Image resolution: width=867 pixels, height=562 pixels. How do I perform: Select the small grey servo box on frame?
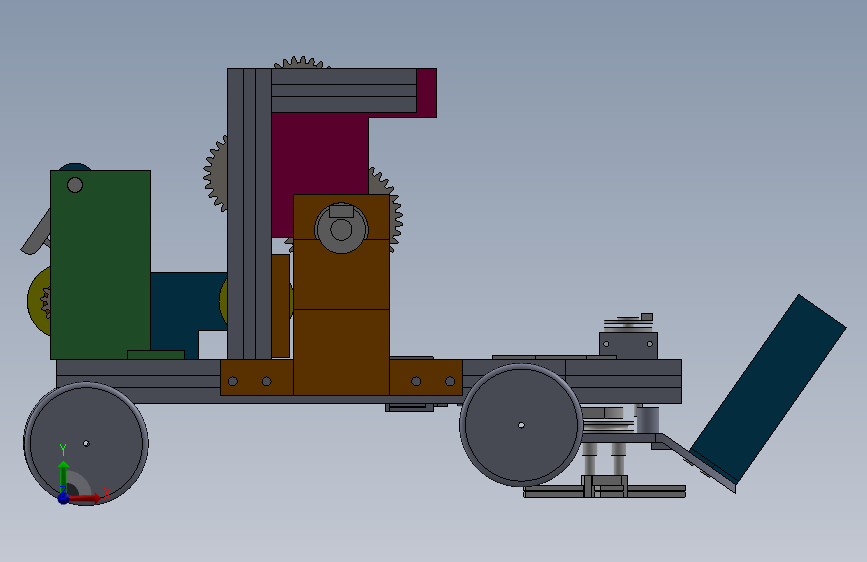tap(628, 345)
